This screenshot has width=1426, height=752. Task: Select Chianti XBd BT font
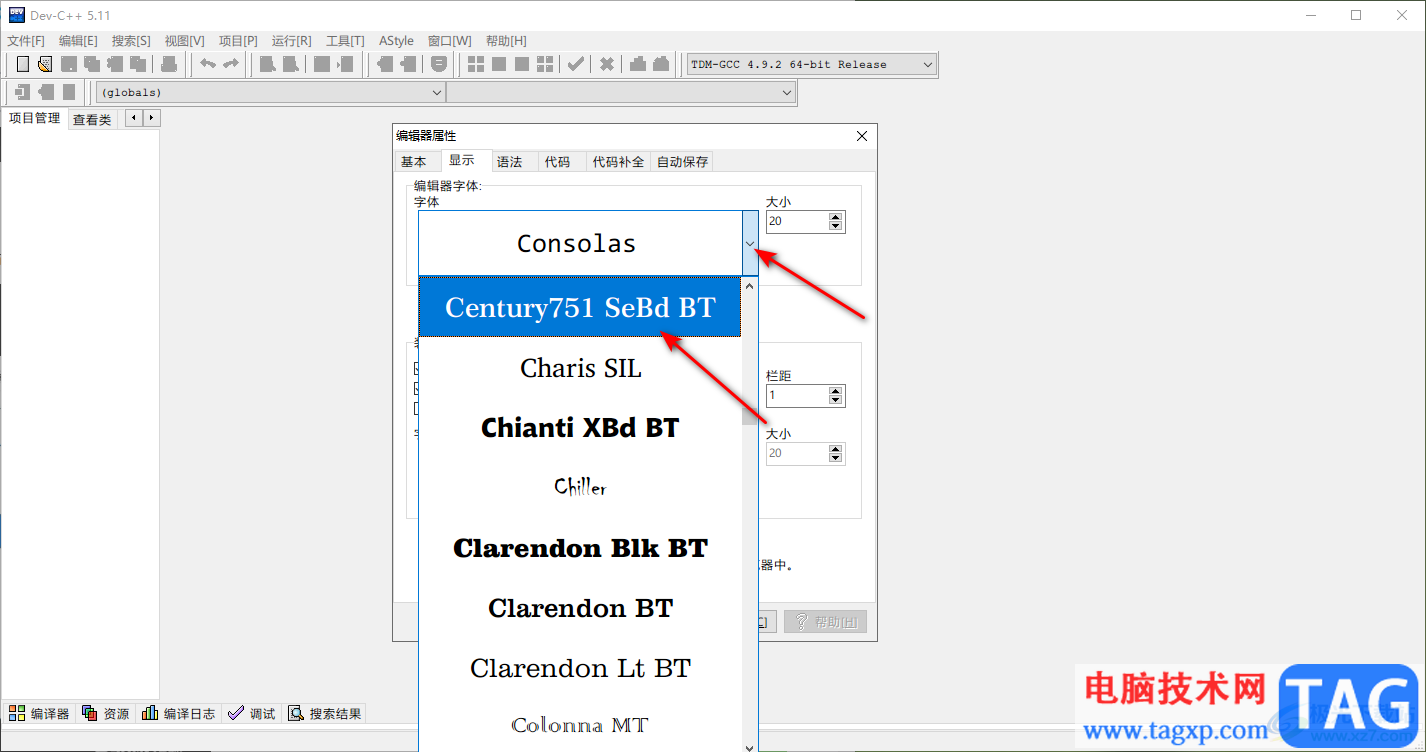(580, 428)
